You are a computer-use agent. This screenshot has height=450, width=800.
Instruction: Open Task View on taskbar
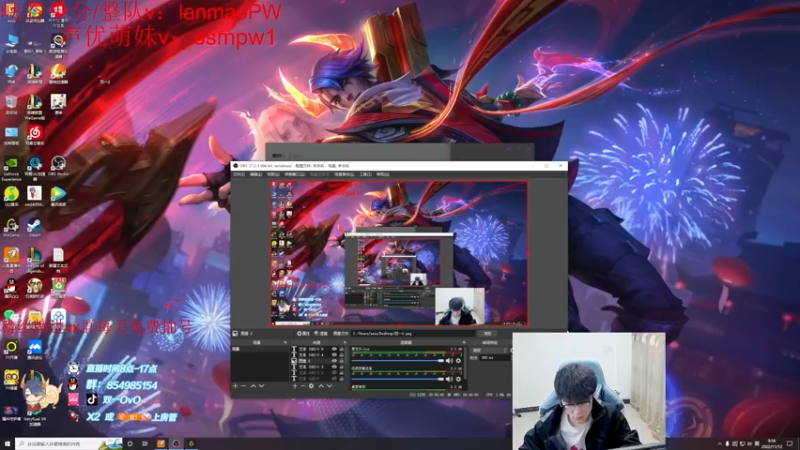pos(145,444)
